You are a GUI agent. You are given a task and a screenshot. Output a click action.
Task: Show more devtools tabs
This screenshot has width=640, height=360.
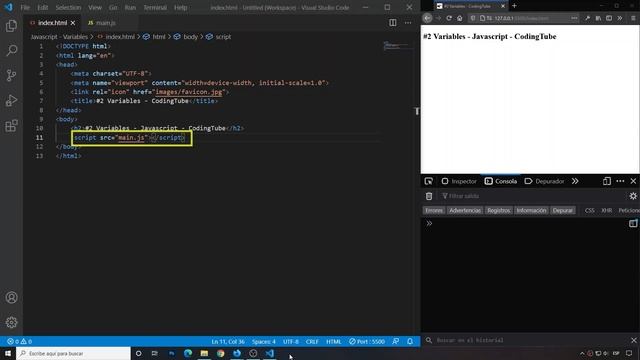[575, 181]
